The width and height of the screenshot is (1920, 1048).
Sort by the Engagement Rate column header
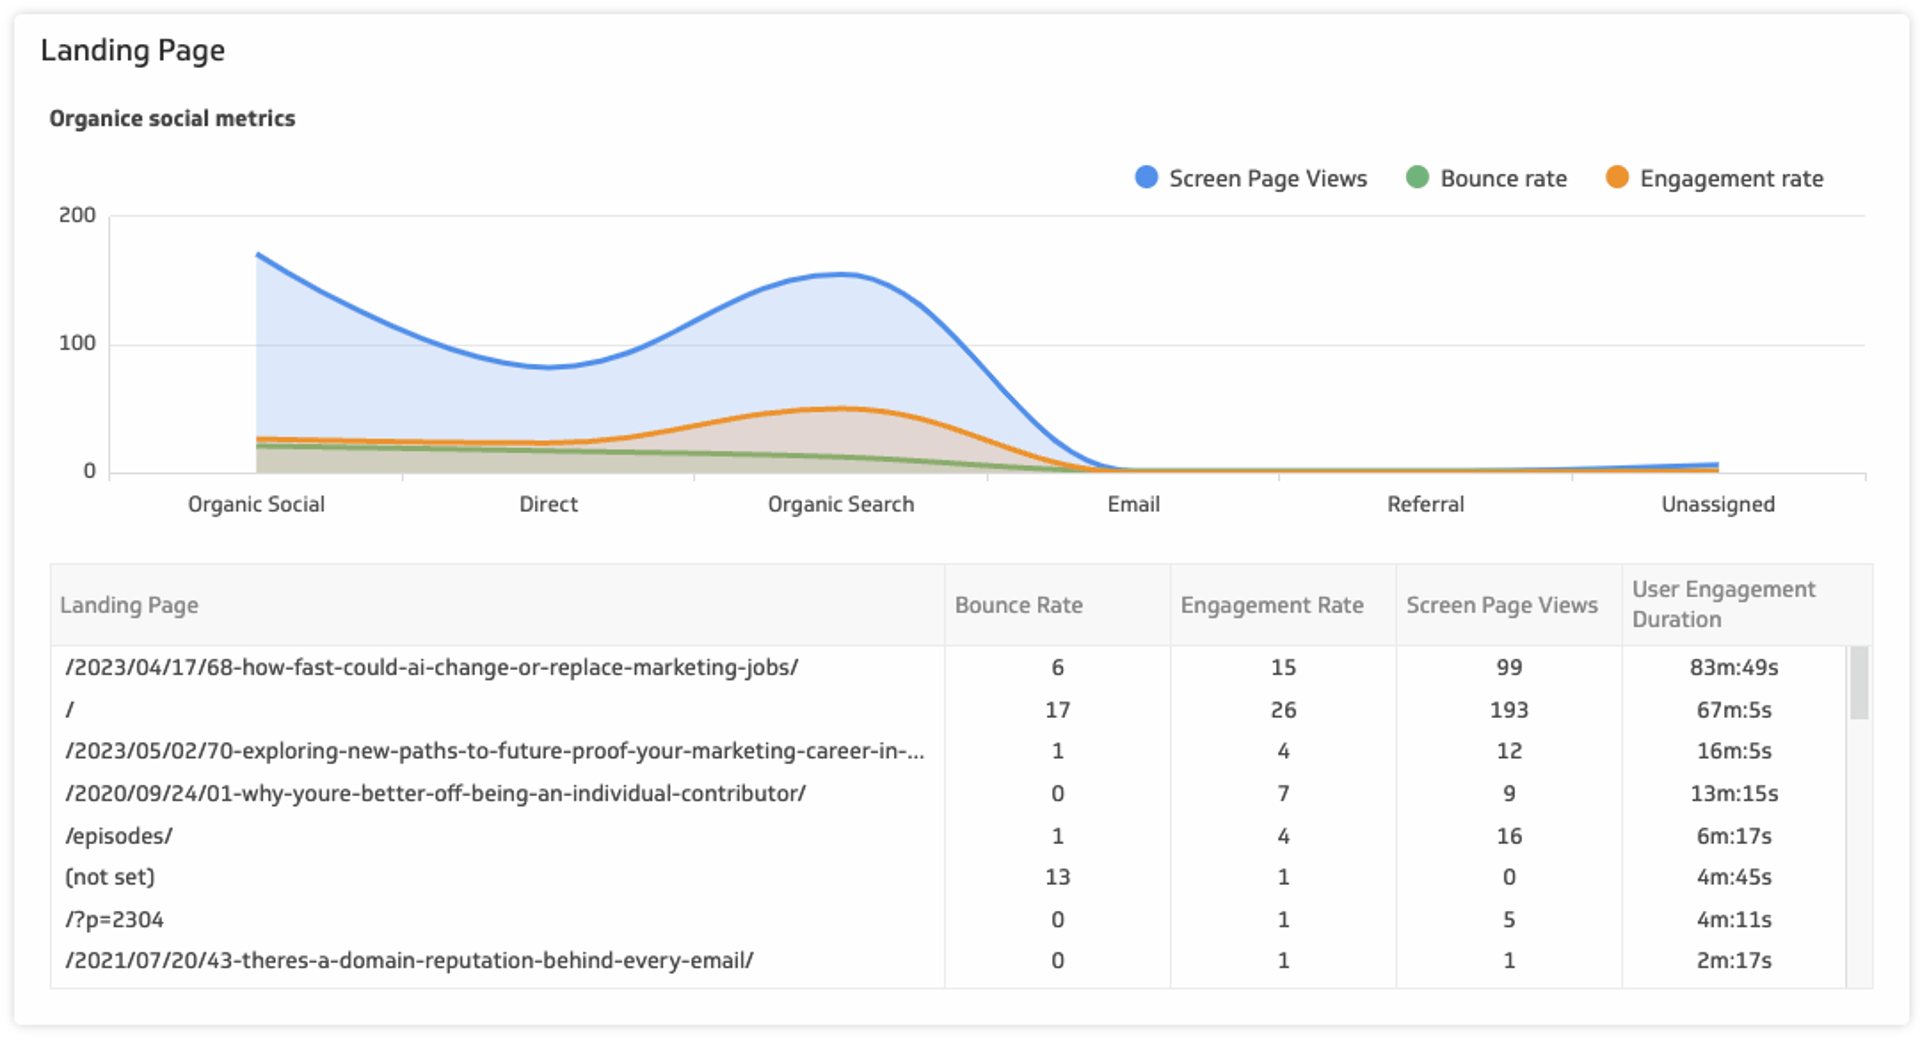tap(1272, 604)
